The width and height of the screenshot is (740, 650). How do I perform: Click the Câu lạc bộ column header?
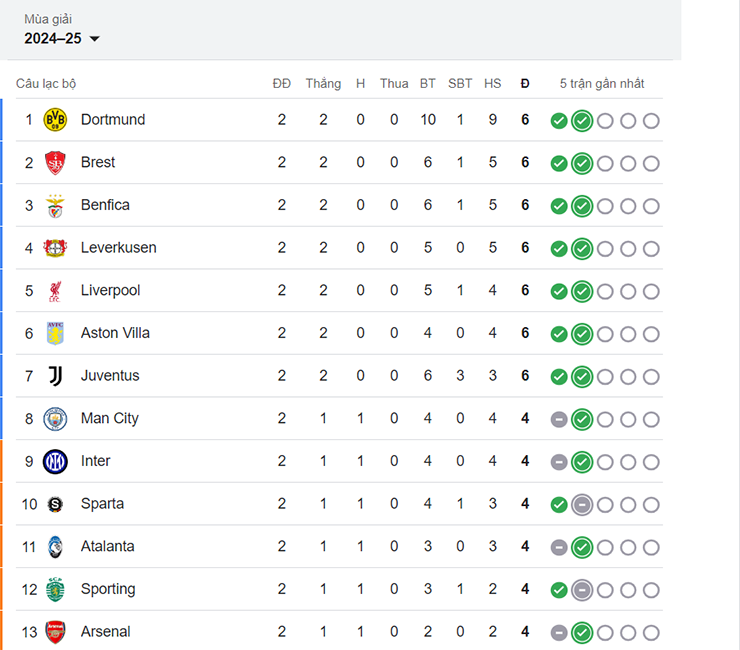pos(46,84)
